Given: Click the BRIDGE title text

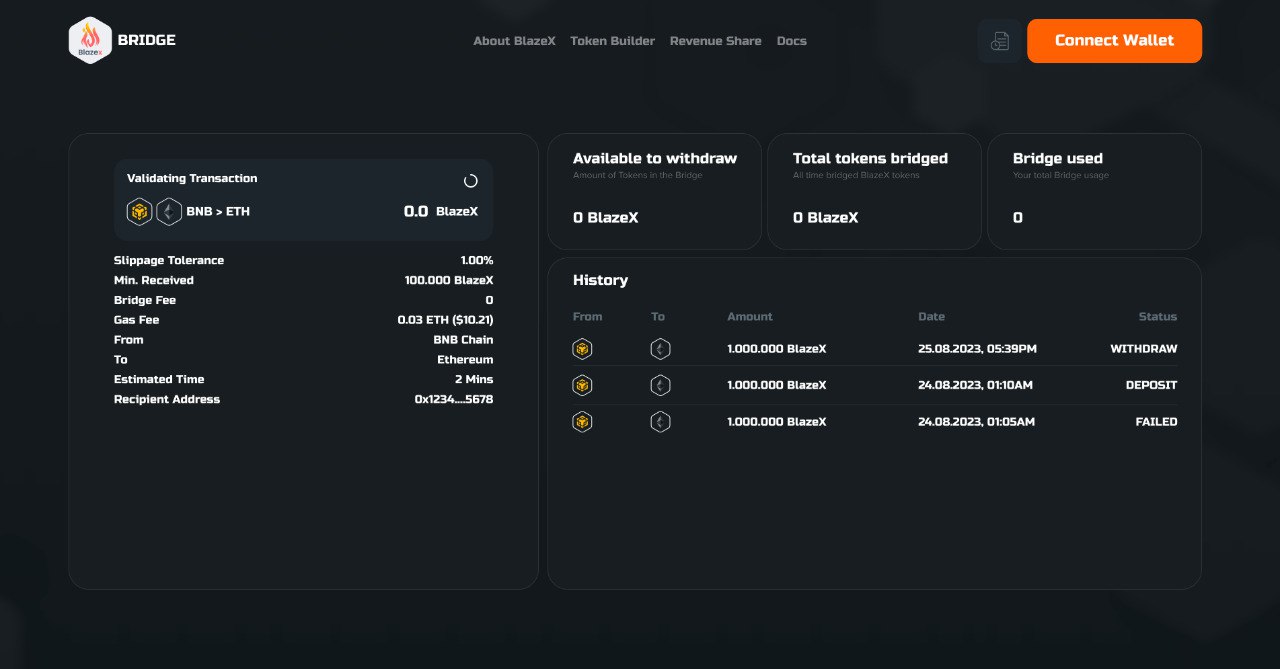Looking at the screenshot, I should click(146, 40).
